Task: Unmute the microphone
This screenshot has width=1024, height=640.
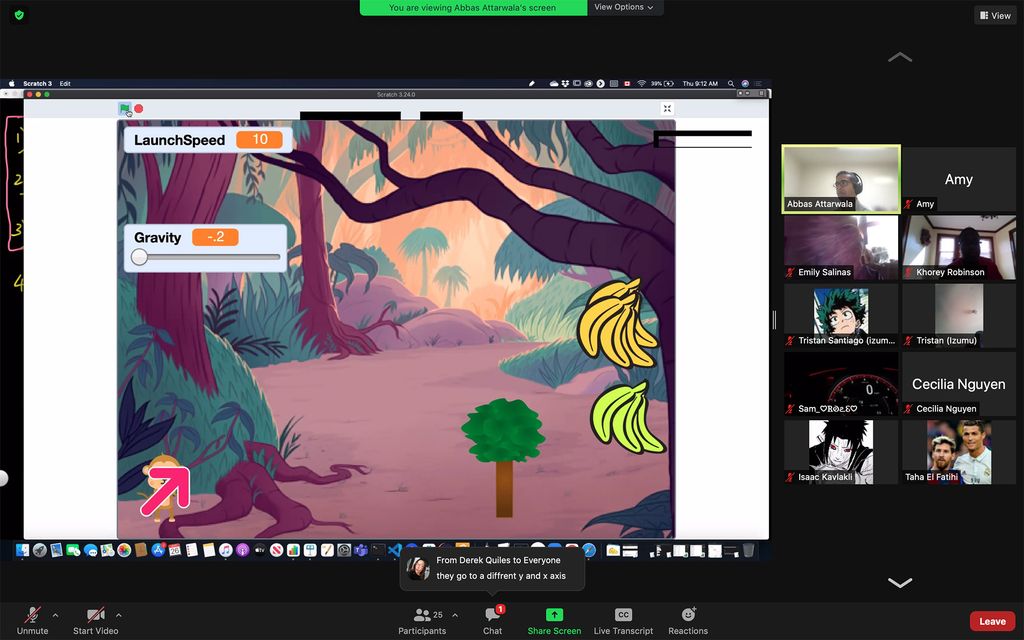Action: tap(32, 621)
